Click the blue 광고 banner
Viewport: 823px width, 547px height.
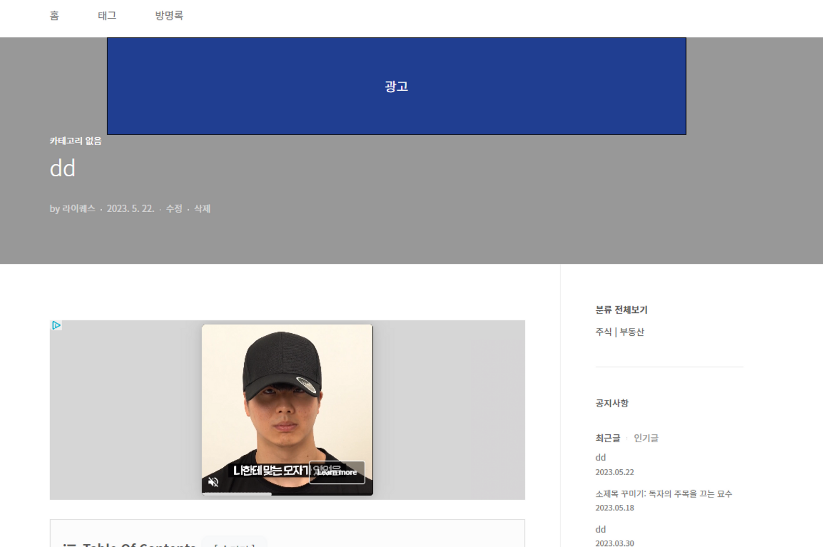[396, 86]
